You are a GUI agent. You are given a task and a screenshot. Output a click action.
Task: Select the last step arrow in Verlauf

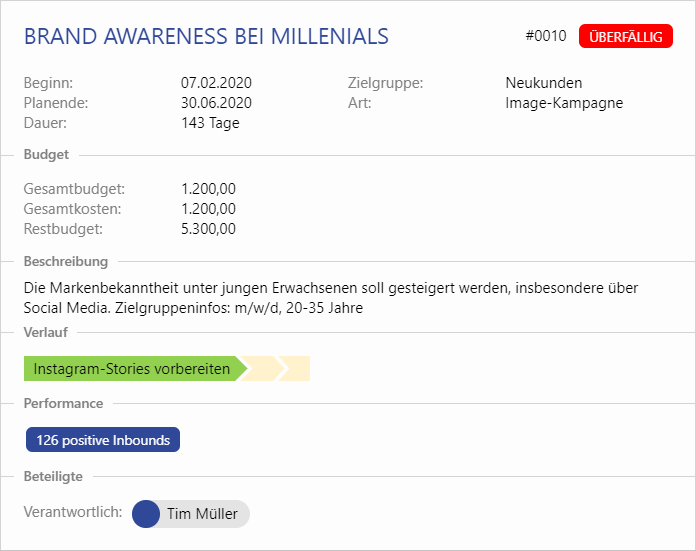pyautogui.click(x=298, y=369)
